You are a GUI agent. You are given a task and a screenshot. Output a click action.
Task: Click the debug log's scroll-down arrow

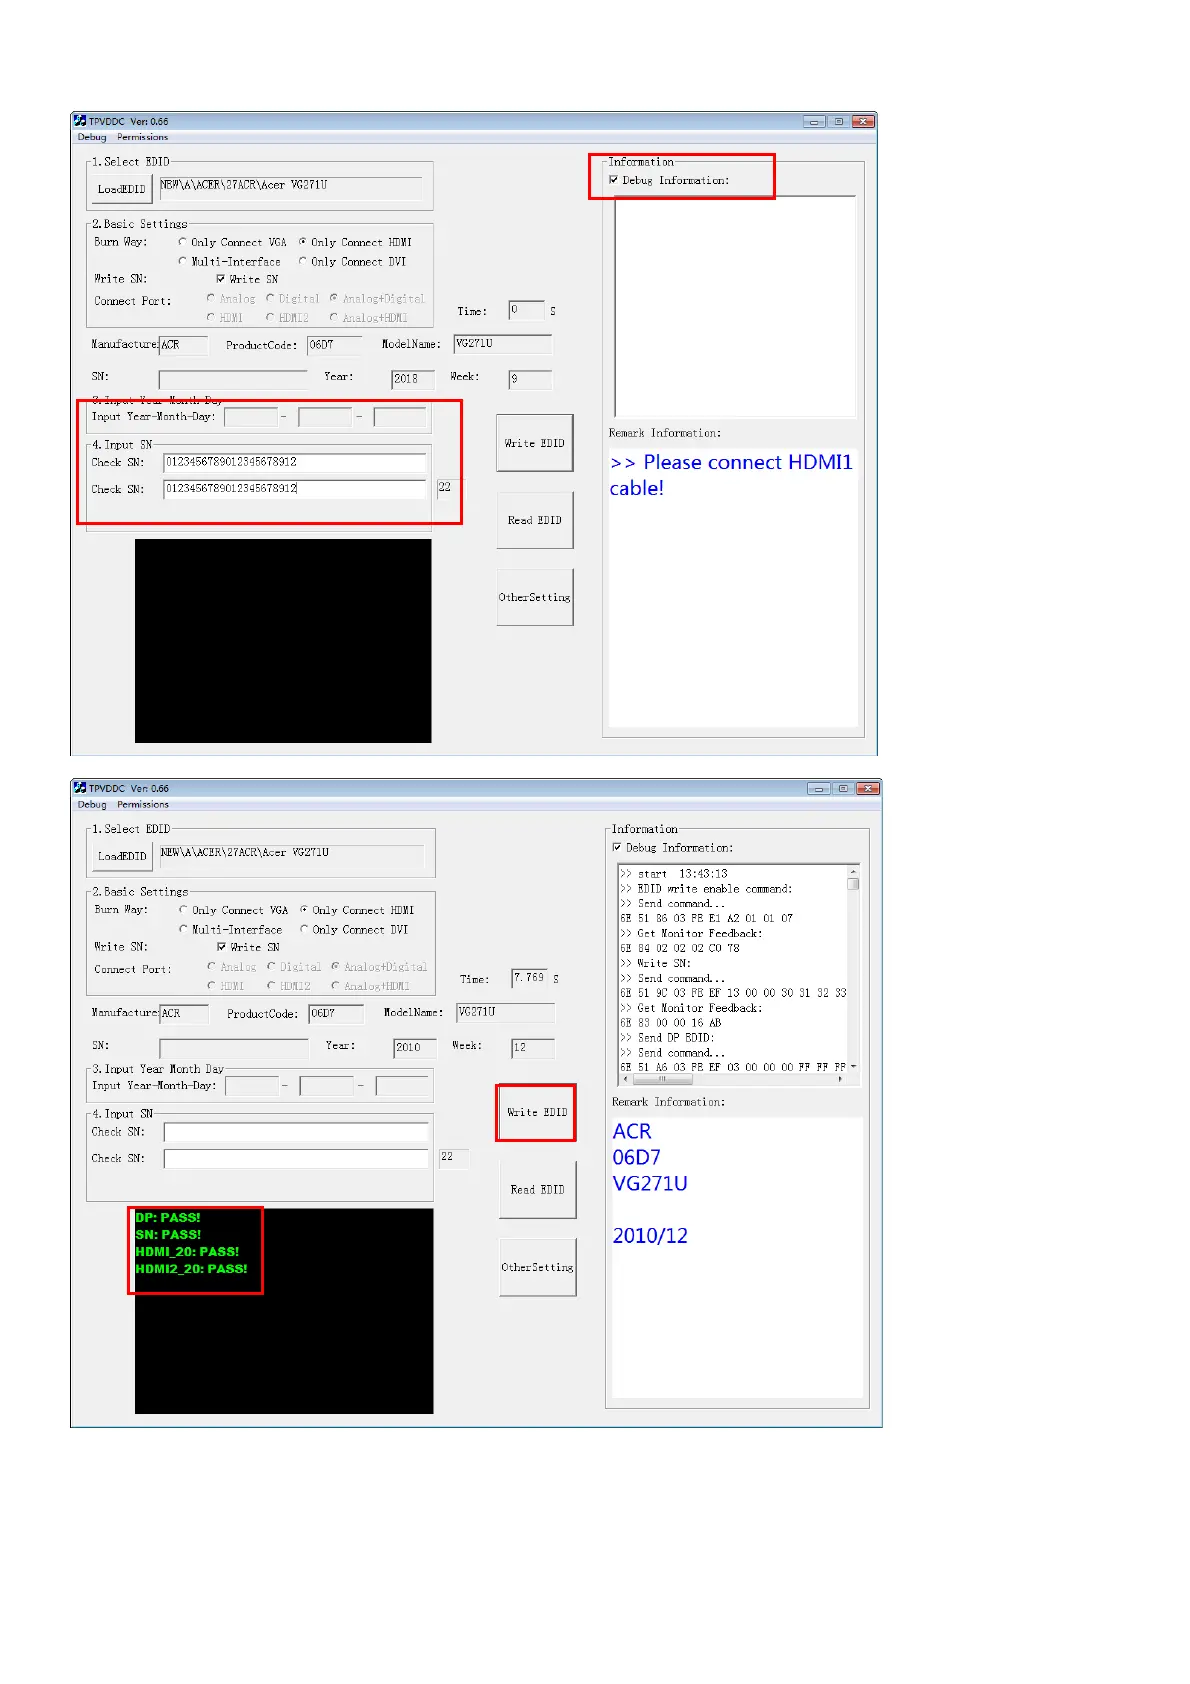853,1067
